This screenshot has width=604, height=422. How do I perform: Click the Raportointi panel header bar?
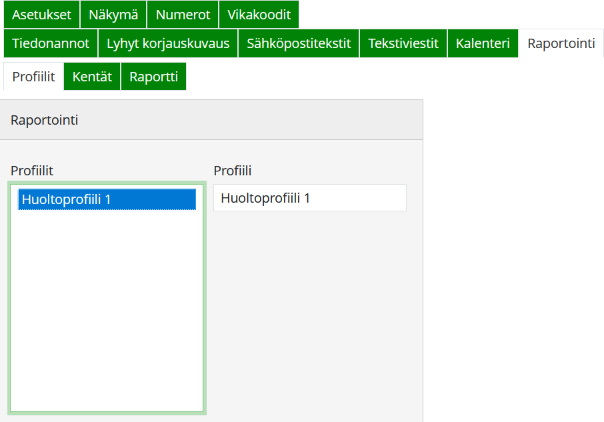(212, 120)
